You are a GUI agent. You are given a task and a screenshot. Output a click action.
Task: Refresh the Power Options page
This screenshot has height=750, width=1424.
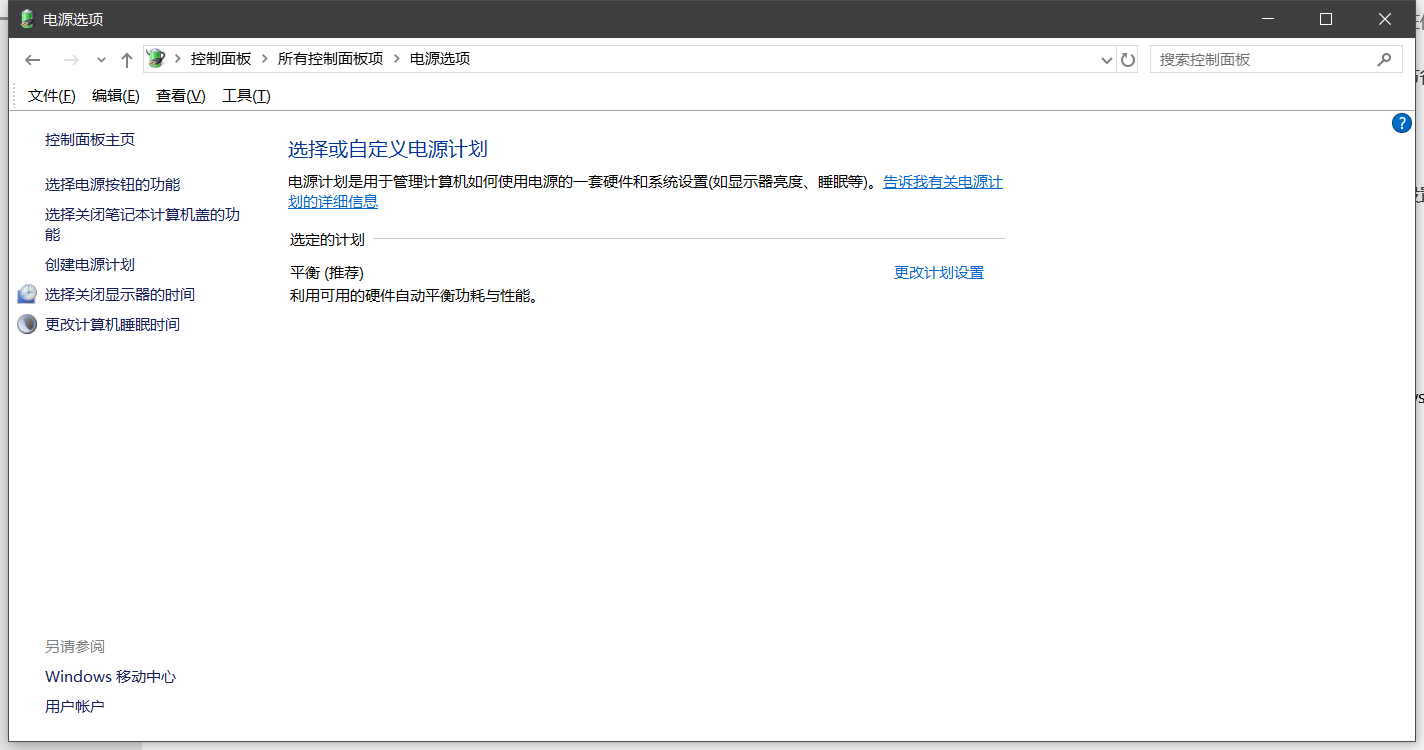[1128, 60]
